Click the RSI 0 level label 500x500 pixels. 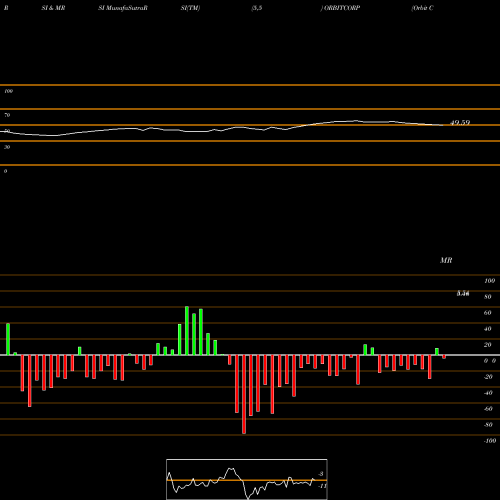[5, 171]
